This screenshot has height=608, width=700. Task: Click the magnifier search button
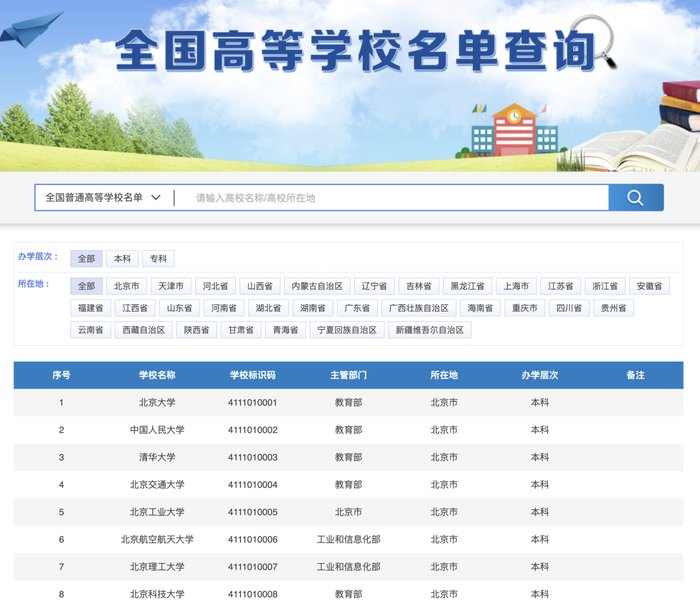click(635, 198)
